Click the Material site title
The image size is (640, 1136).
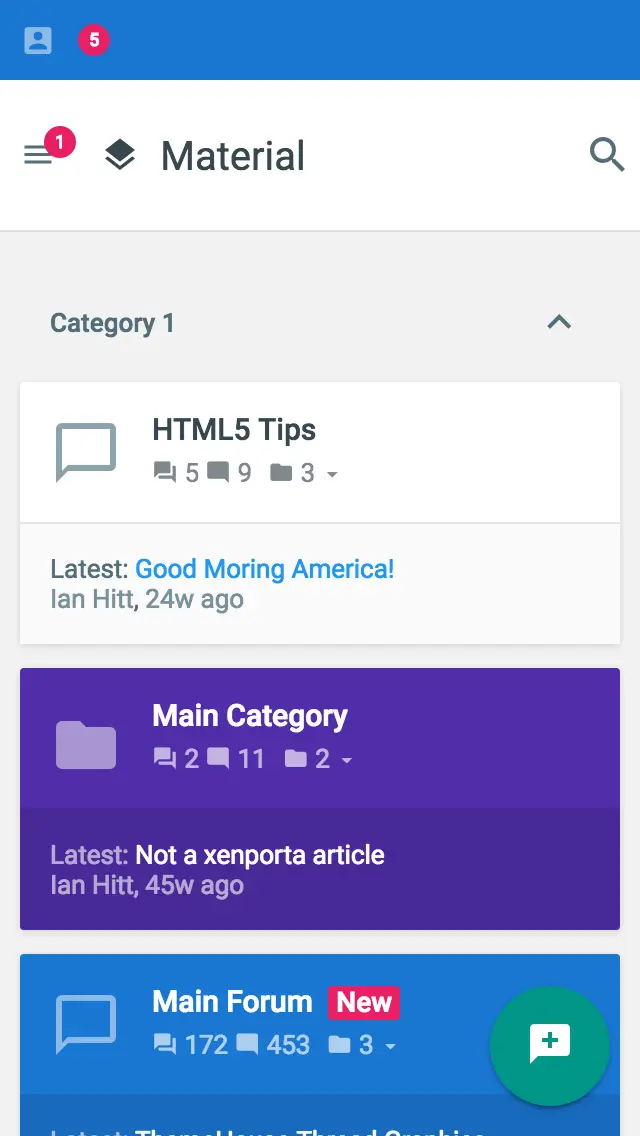pos(233,156)
